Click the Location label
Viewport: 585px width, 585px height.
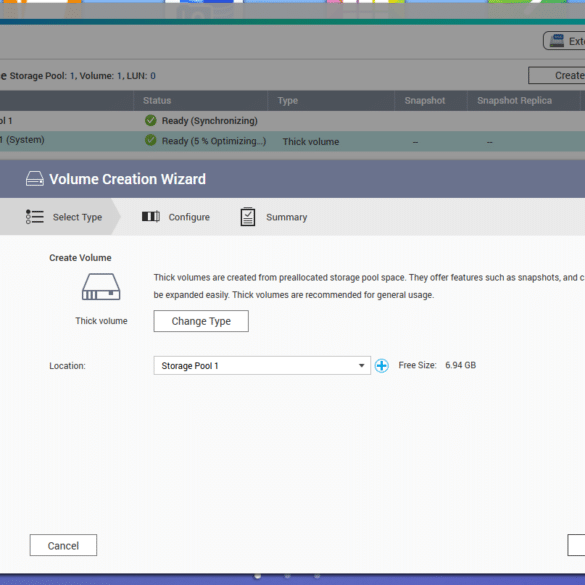tap(68, 366)
